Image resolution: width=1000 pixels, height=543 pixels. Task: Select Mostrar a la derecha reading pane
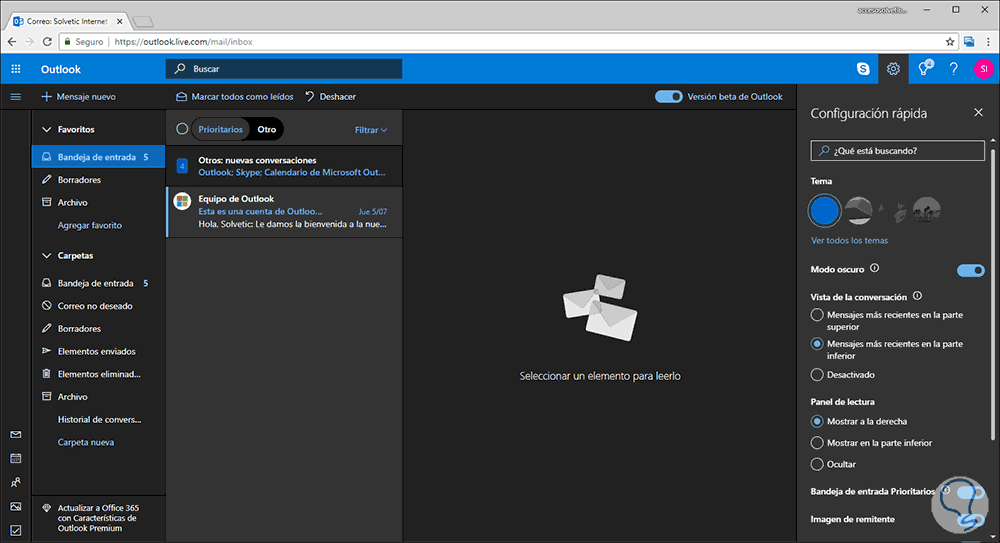pyautogui.click(x=817, y=421)
